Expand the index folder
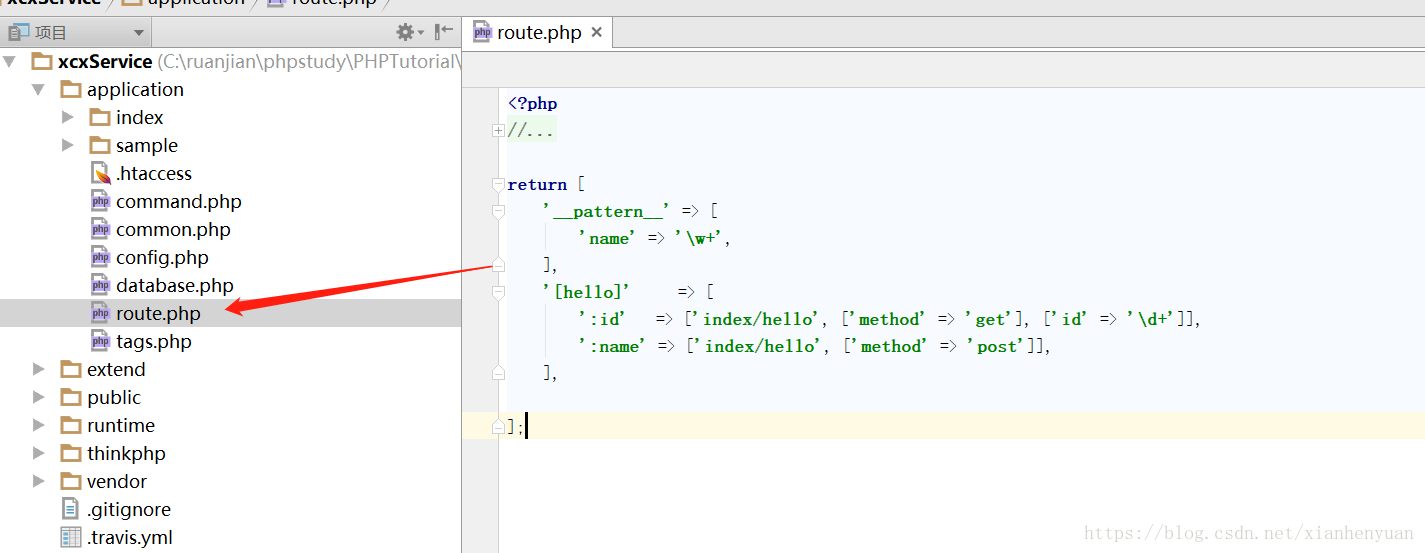 (x=68, y=117)
